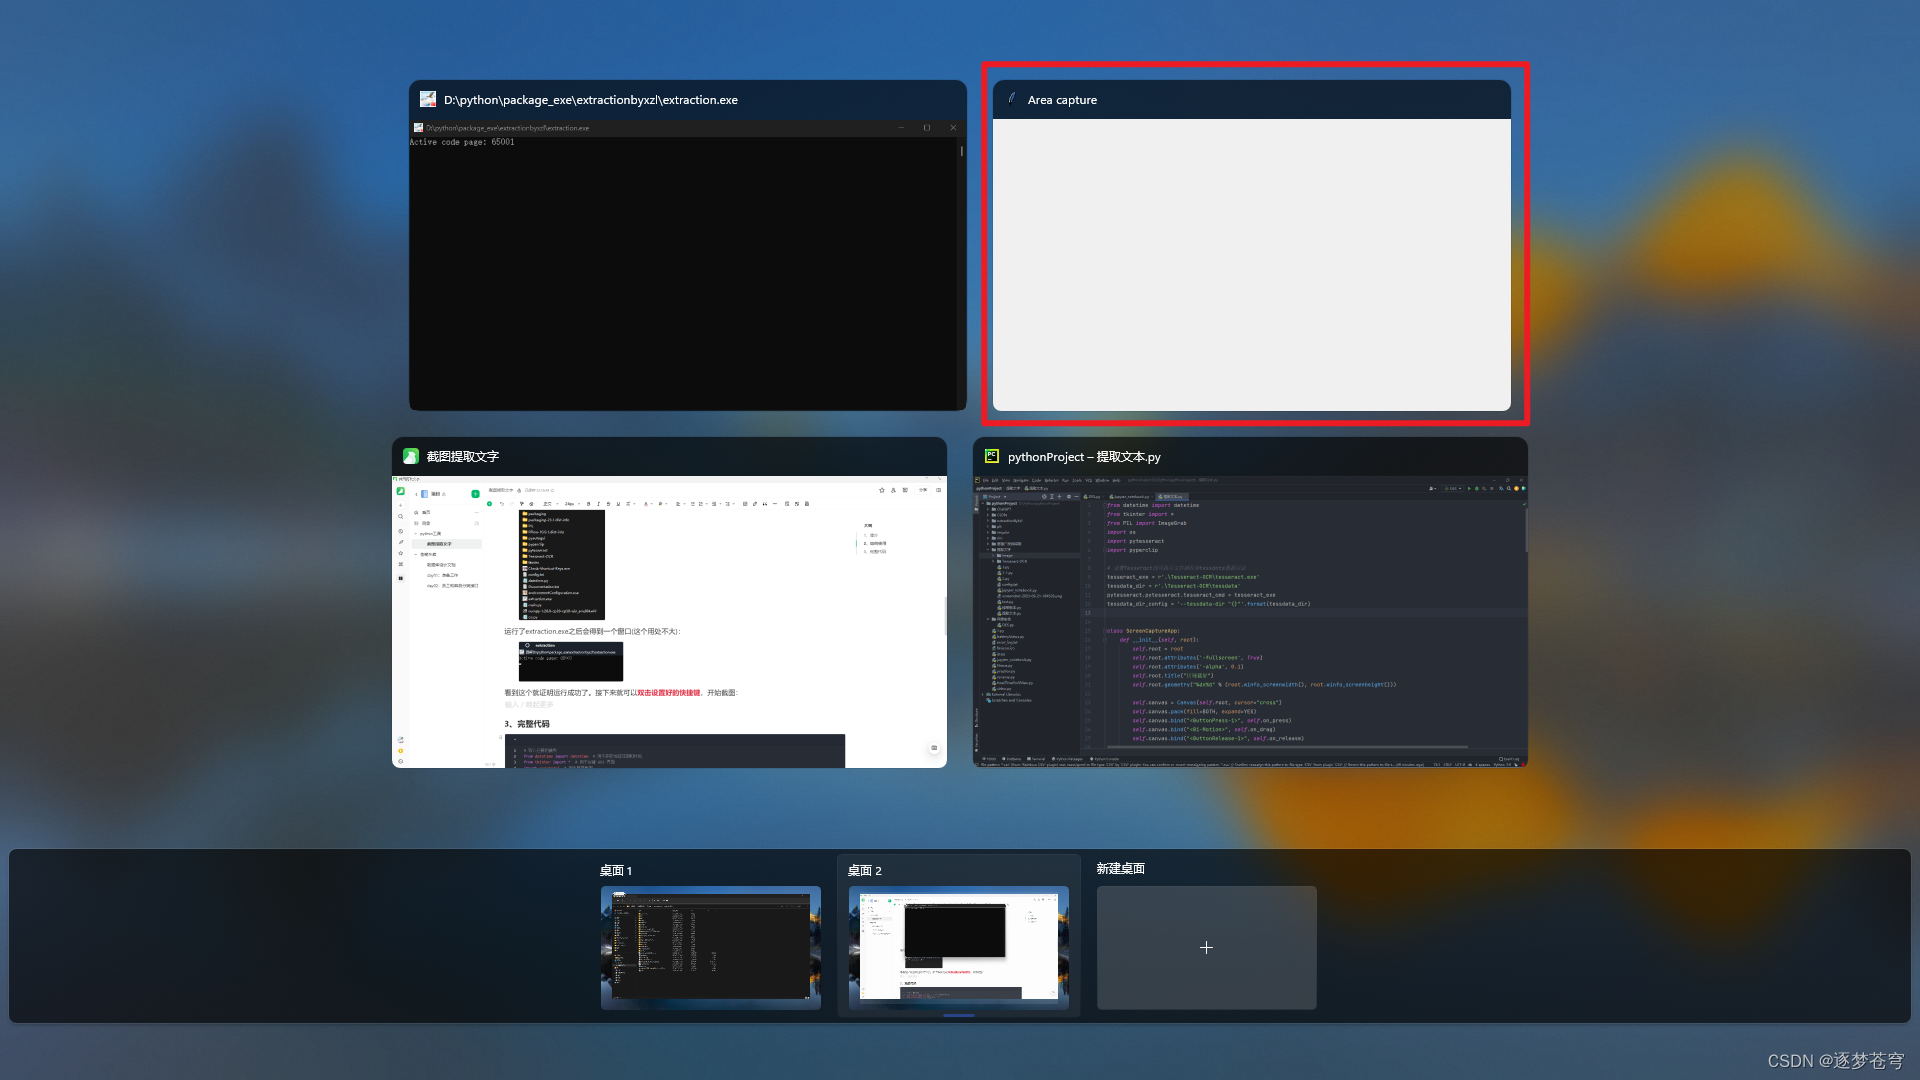This screenshot has height=1080, width=1920.
Task: Click the green 截图提取文字 app icon
Action: pos(410,456)
